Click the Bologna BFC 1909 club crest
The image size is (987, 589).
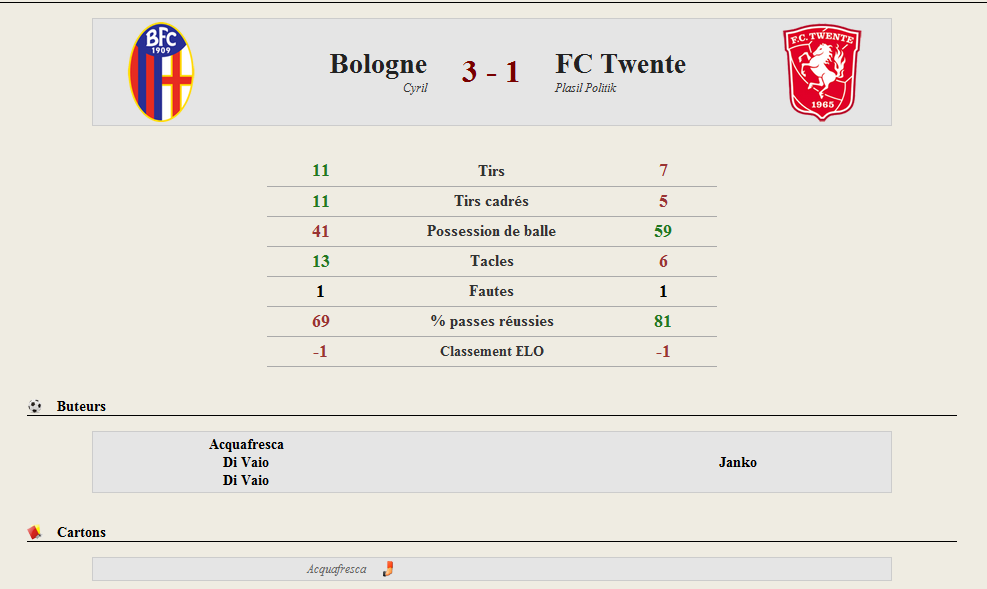pyautogui.click(x=161, y=72)
